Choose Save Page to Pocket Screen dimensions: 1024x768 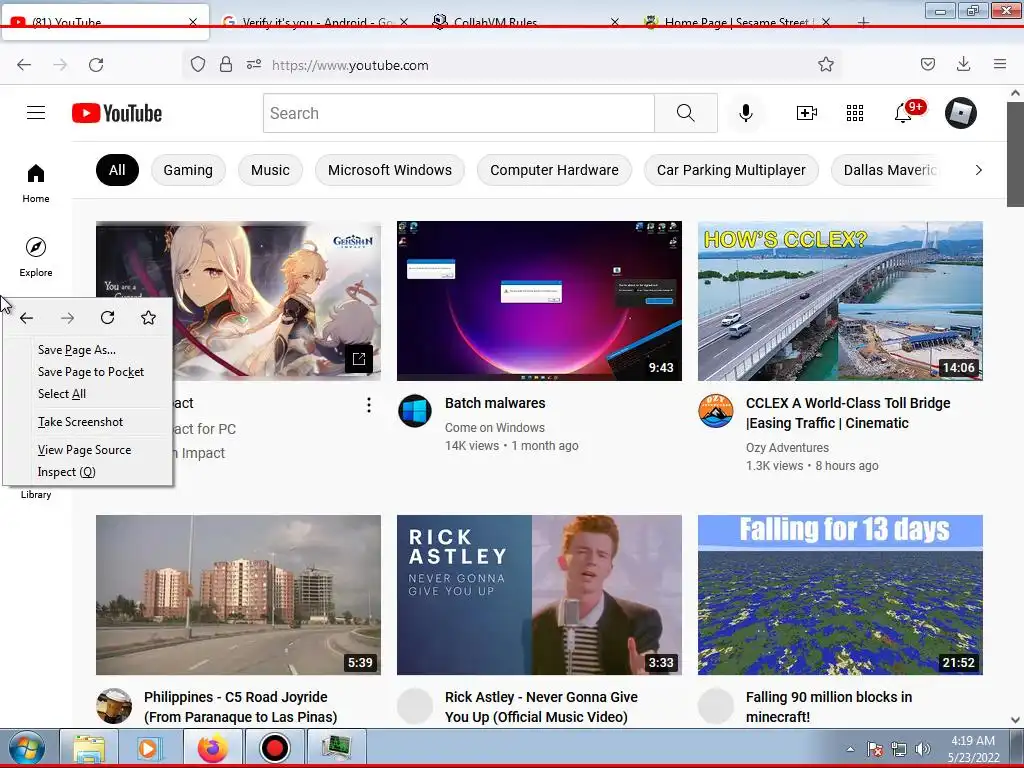click(x=91, y=372)
